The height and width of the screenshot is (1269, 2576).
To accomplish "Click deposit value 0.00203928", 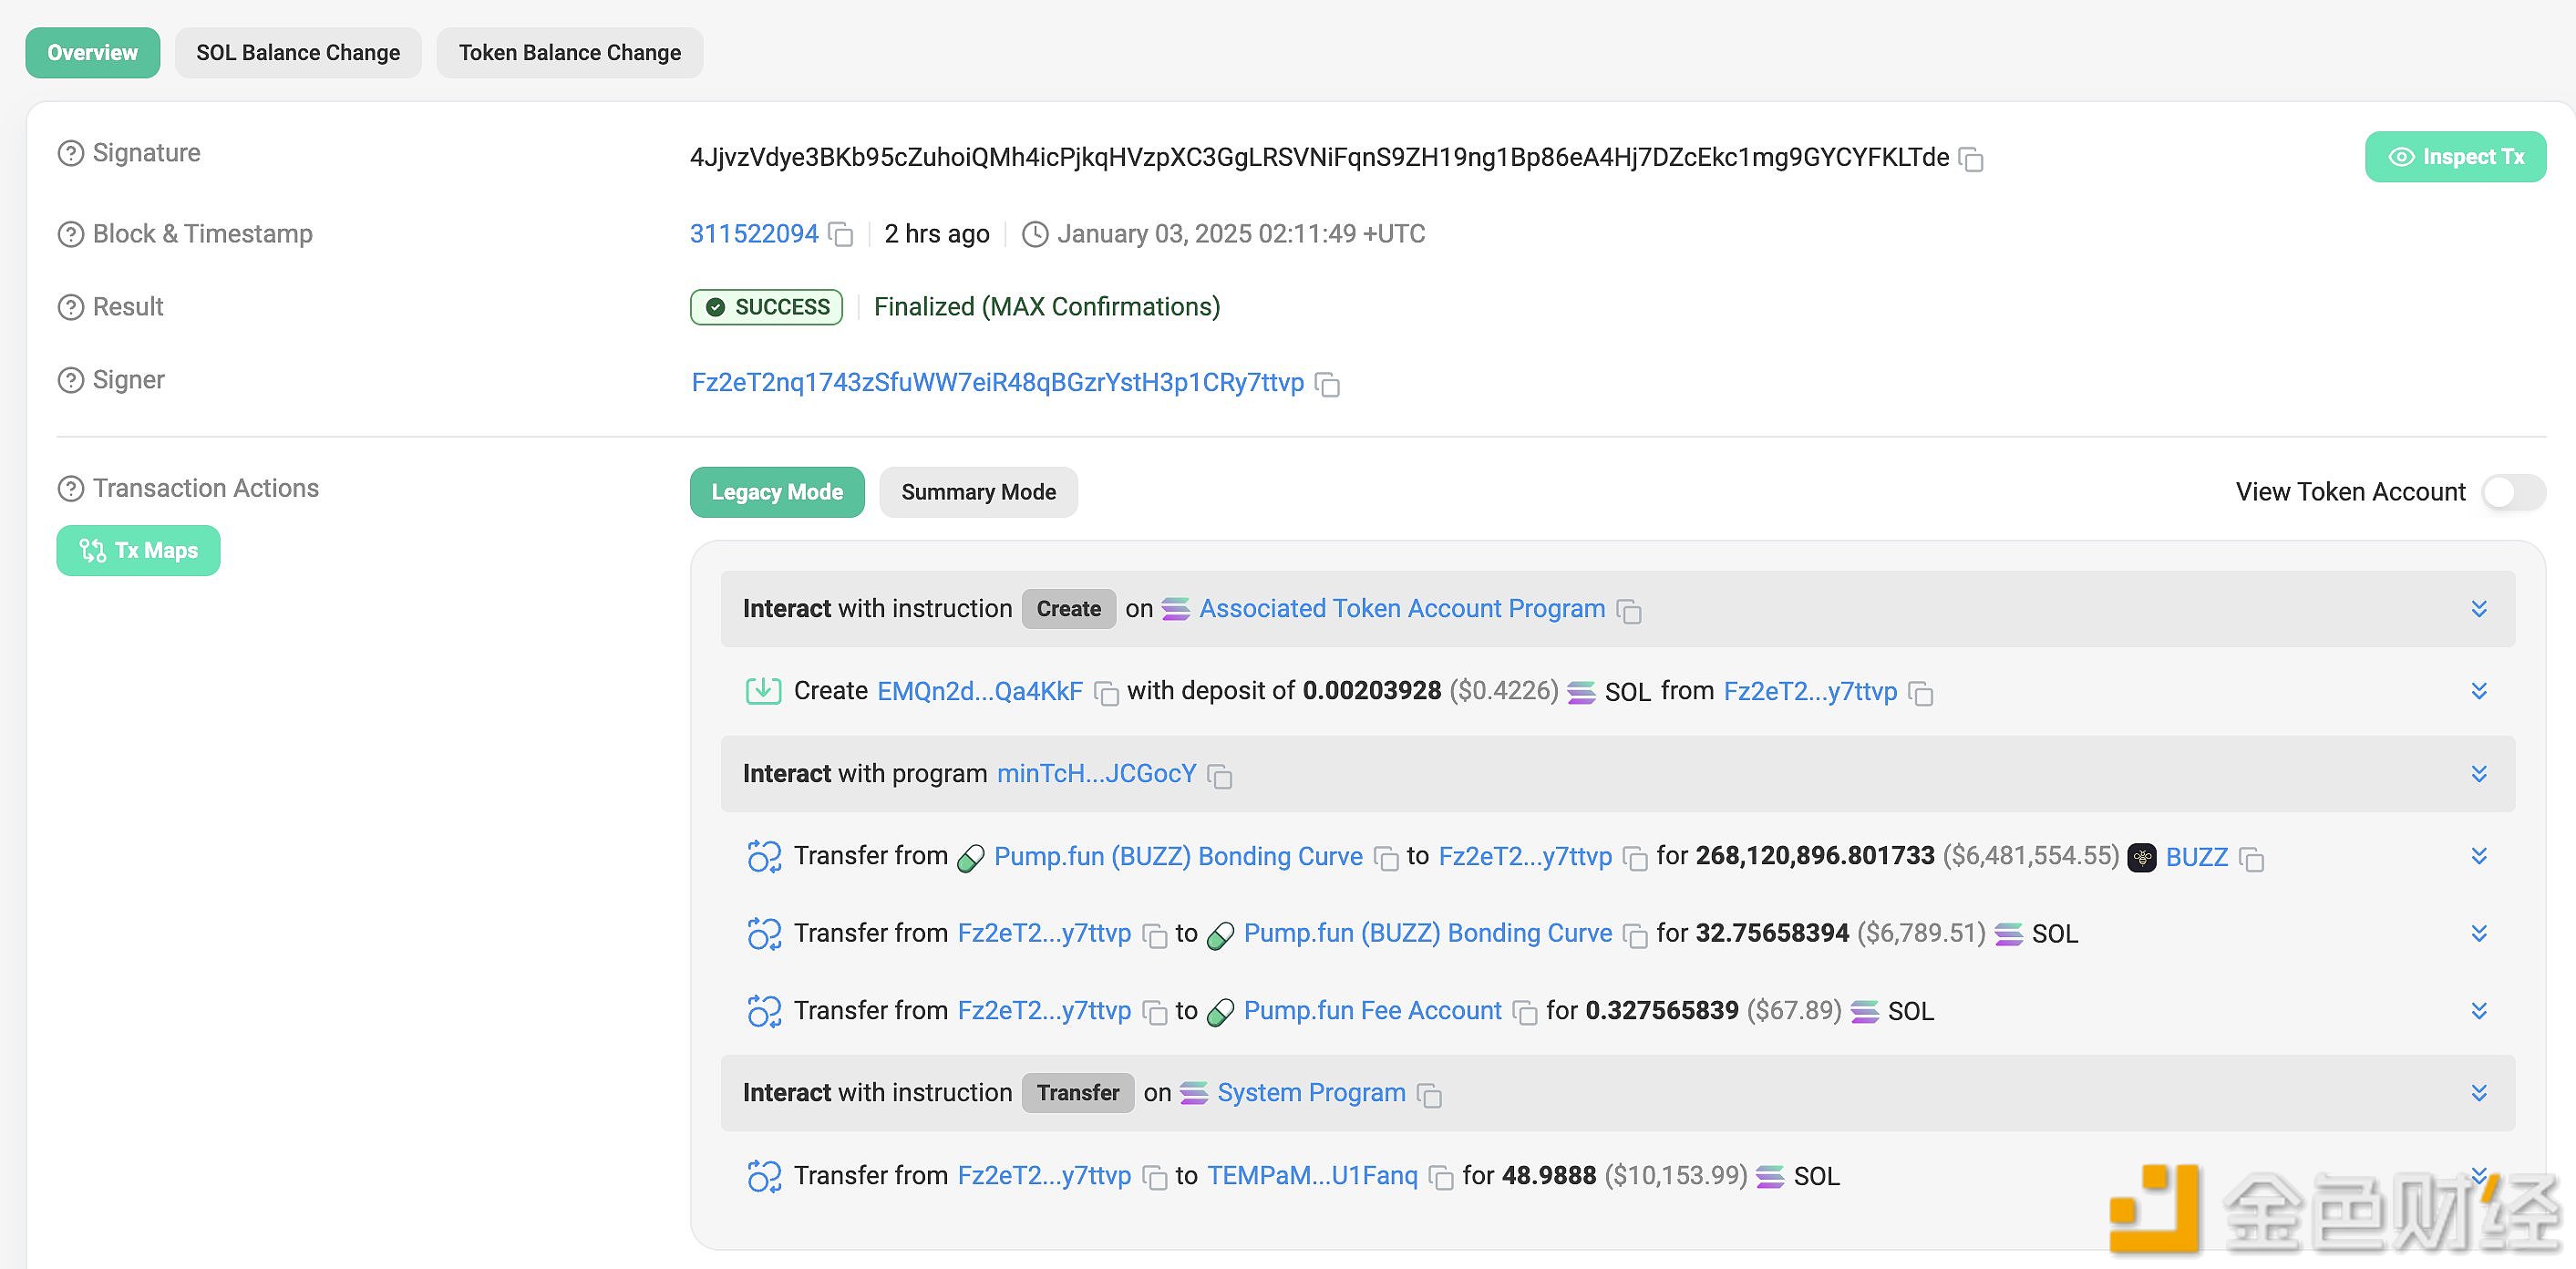I will point(1372,691).
